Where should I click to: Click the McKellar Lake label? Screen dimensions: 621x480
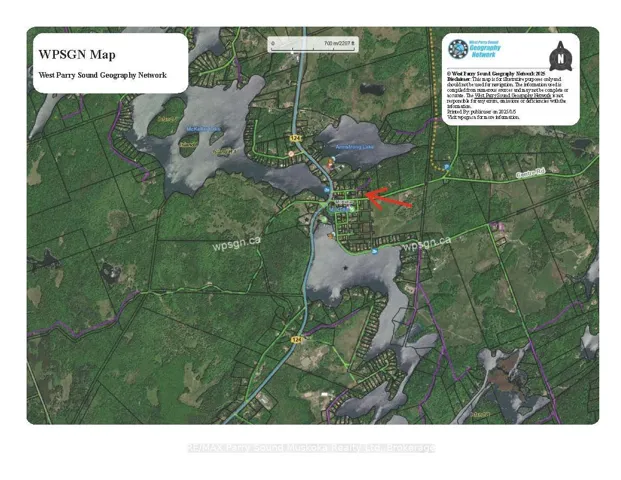[207, 129]
